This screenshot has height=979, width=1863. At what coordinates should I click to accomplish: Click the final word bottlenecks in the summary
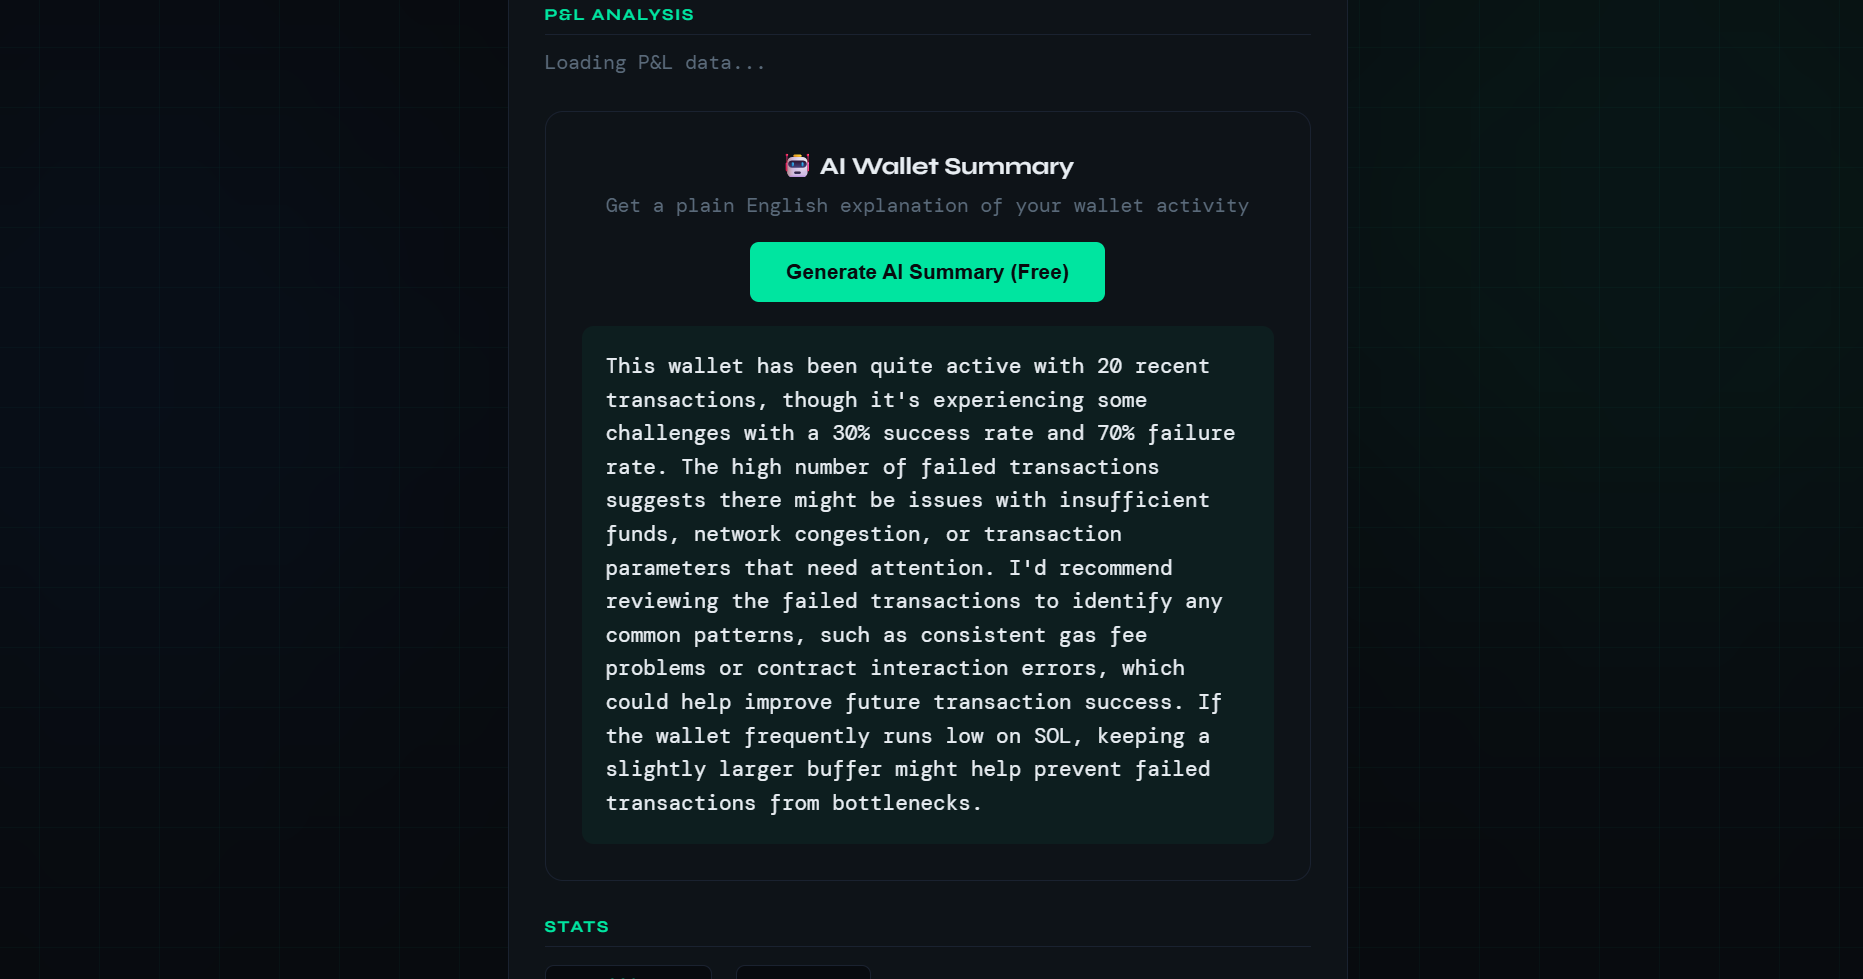903,803
